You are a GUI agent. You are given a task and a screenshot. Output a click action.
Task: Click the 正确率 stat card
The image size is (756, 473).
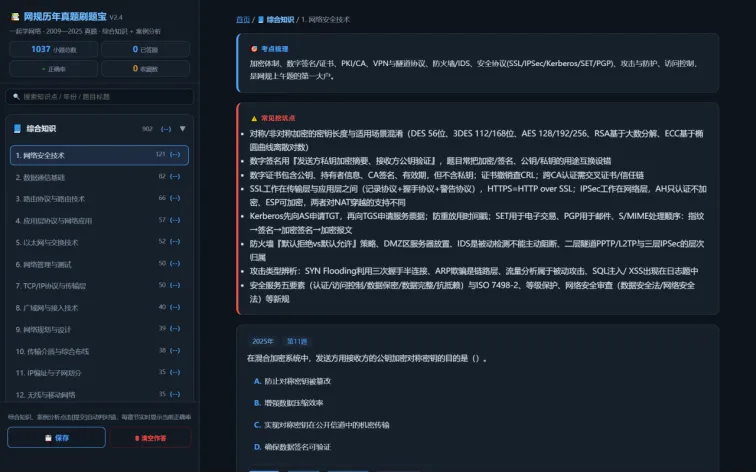(54, 69)
